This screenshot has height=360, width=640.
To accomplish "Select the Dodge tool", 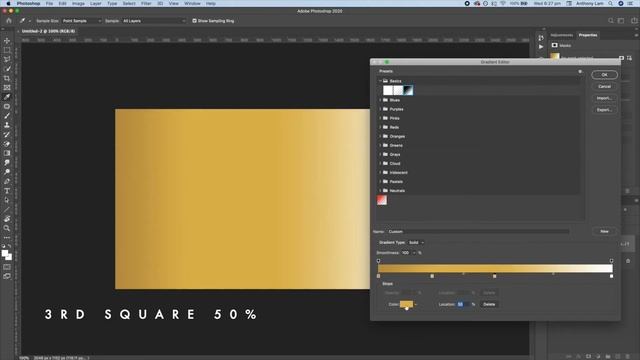I will coord(7,172).
